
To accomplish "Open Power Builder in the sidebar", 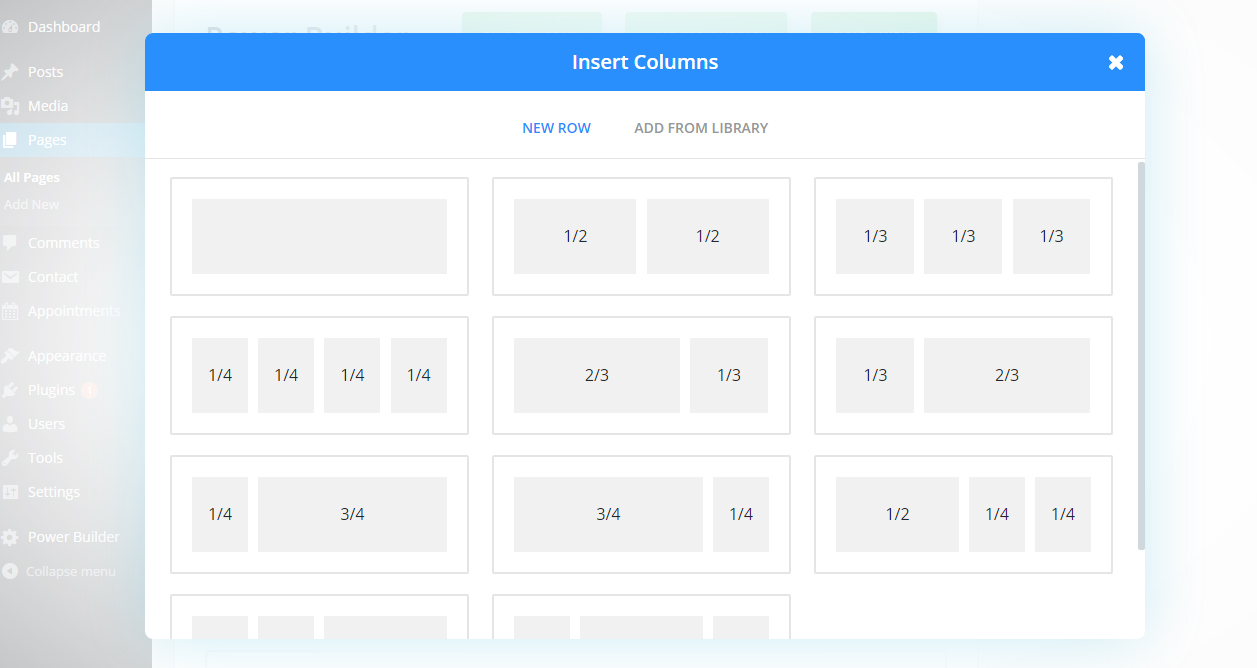I will pyautogui.click(x=74, y=537).
